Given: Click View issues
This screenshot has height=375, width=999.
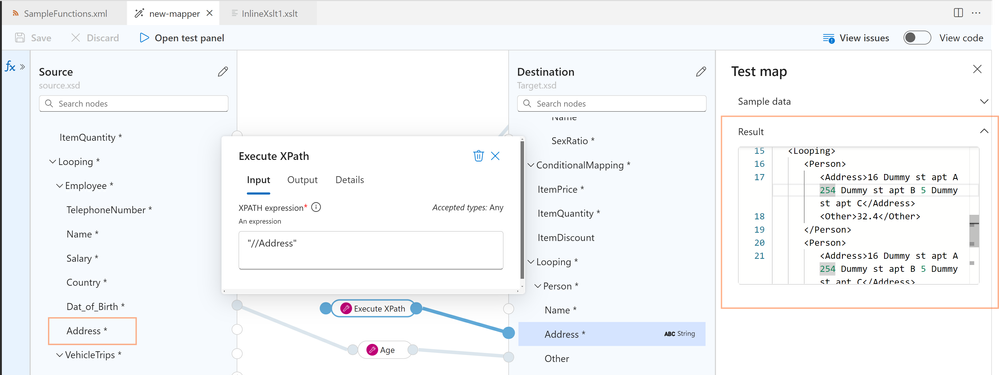Looking at the screenshot, I should pyautogui.click(x=856, y=38).
